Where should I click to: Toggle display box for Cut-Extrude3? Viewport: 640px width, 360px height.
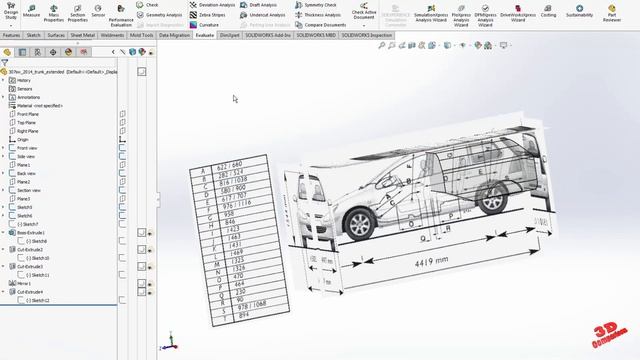coord(142,266)
